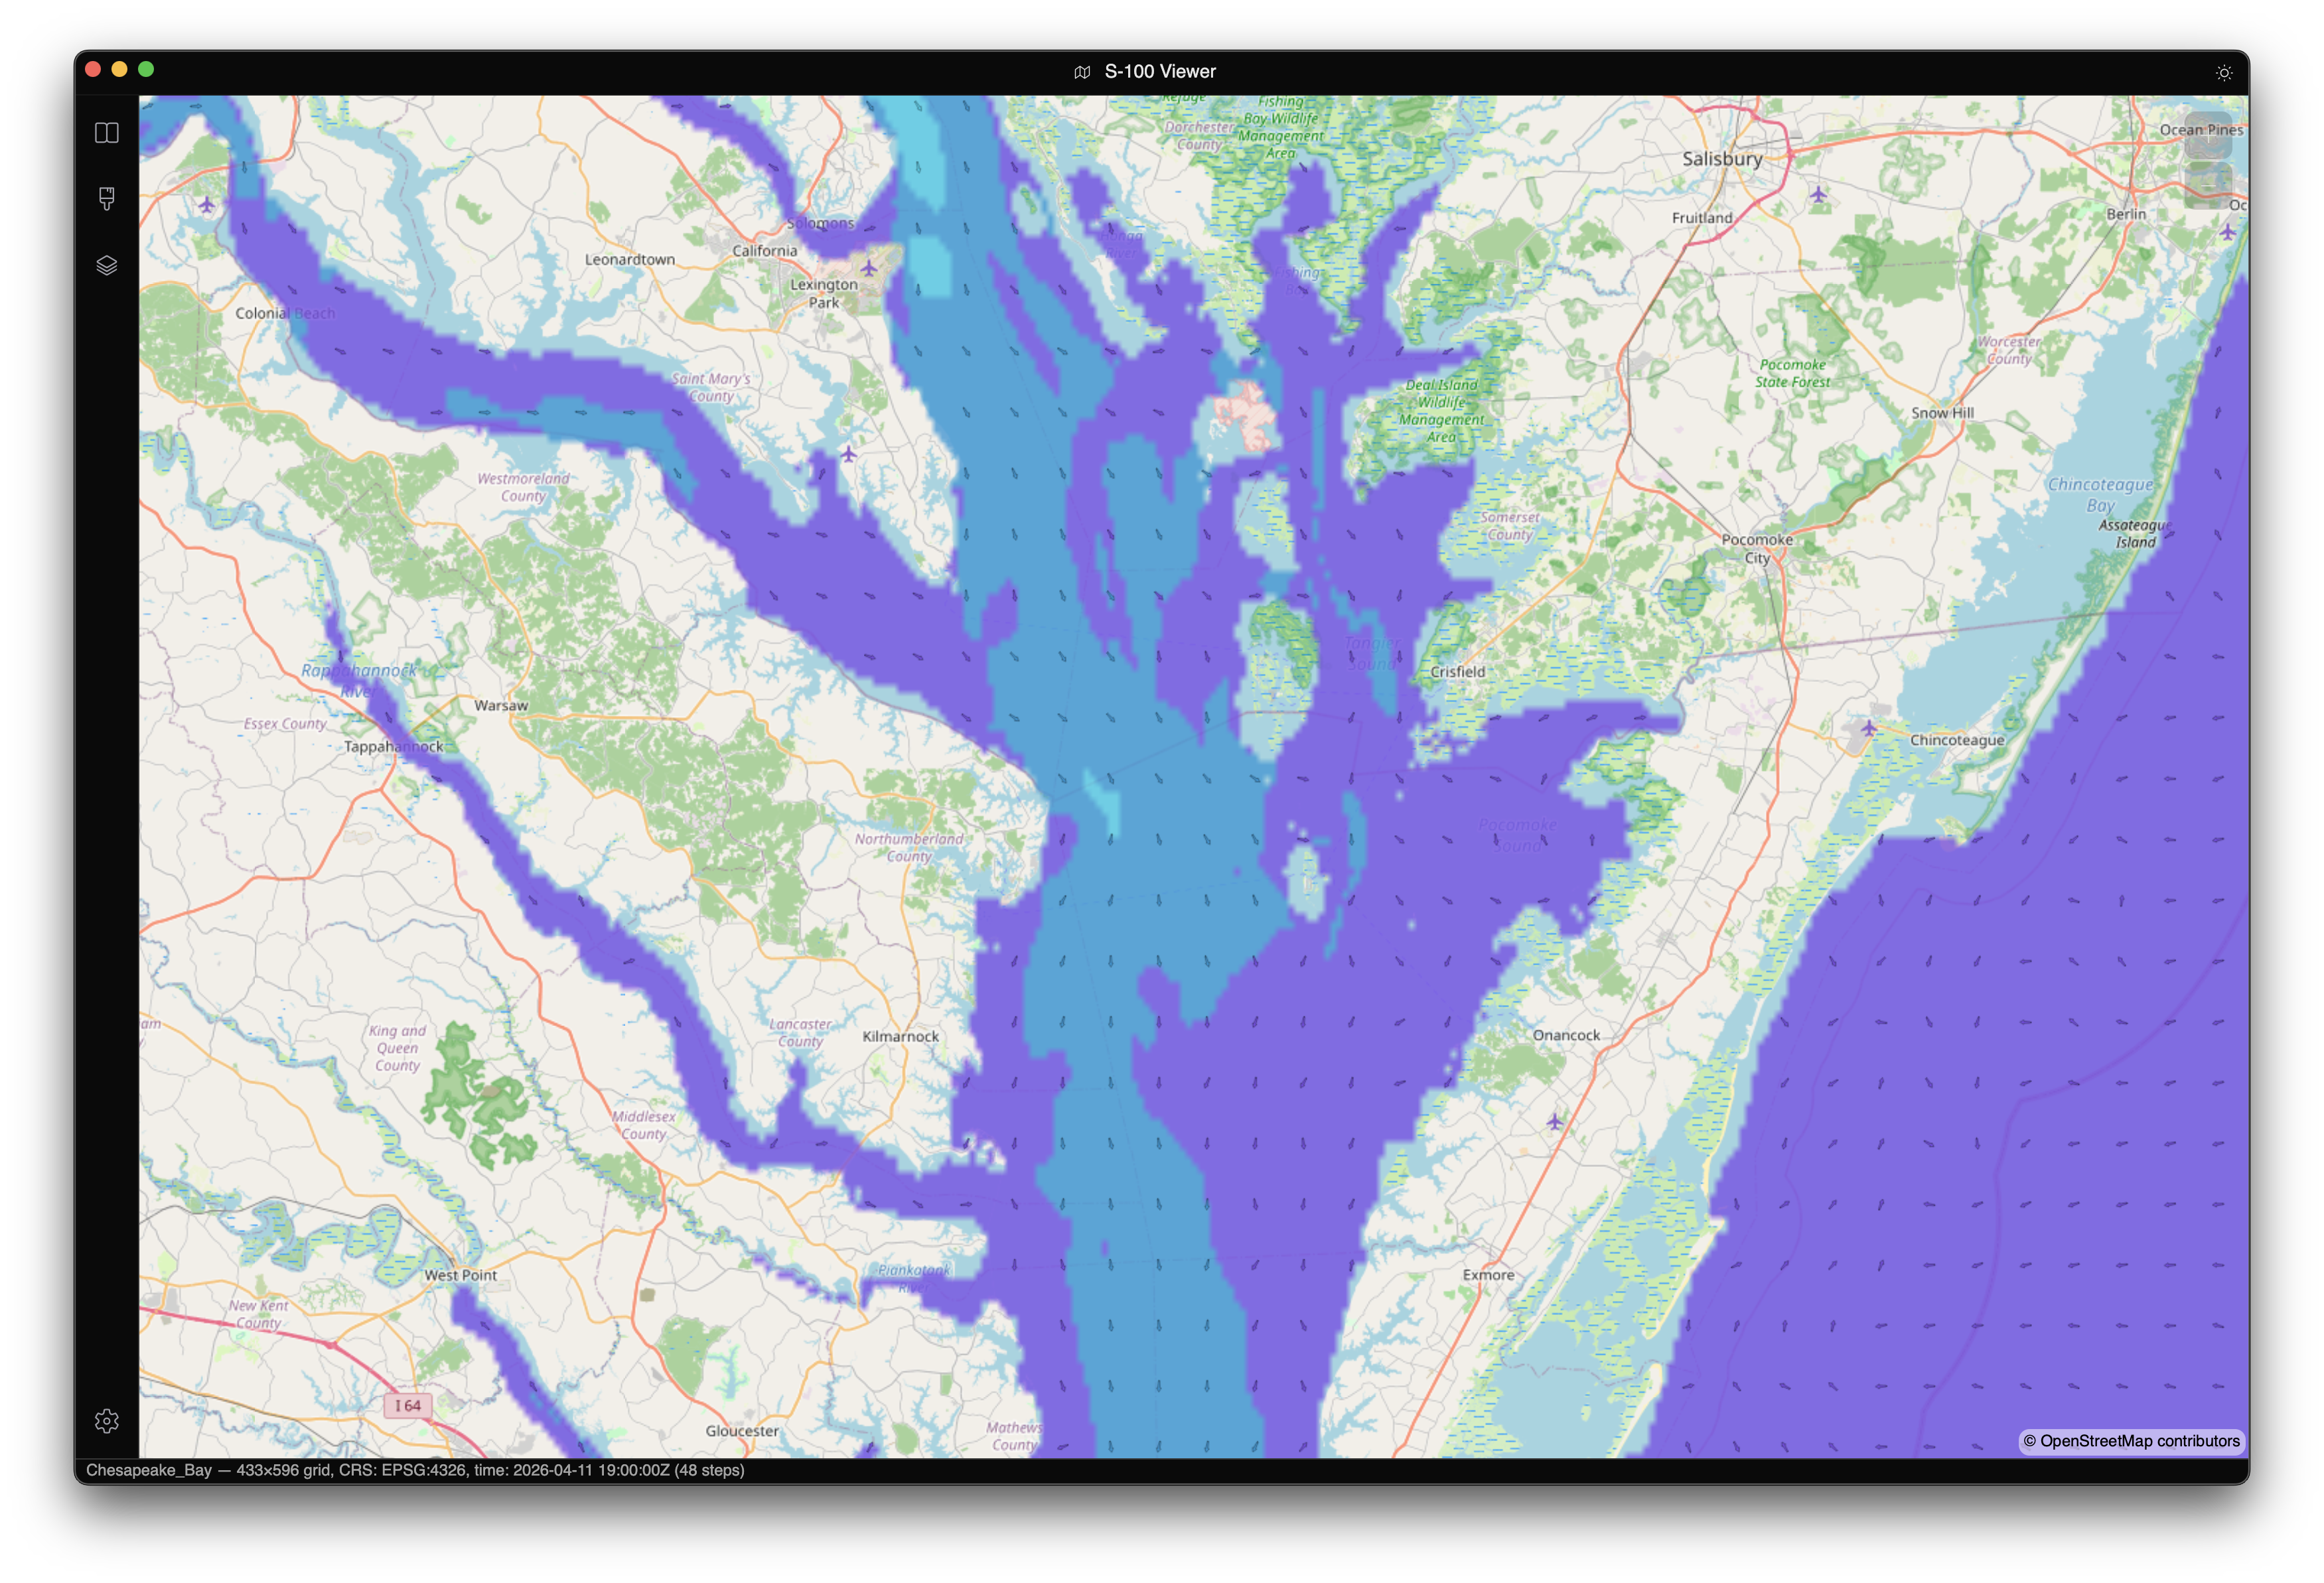This screenshot has height=1583, width=2324.
Task: Click the Tappahannock label on the map
Action: 393,746
